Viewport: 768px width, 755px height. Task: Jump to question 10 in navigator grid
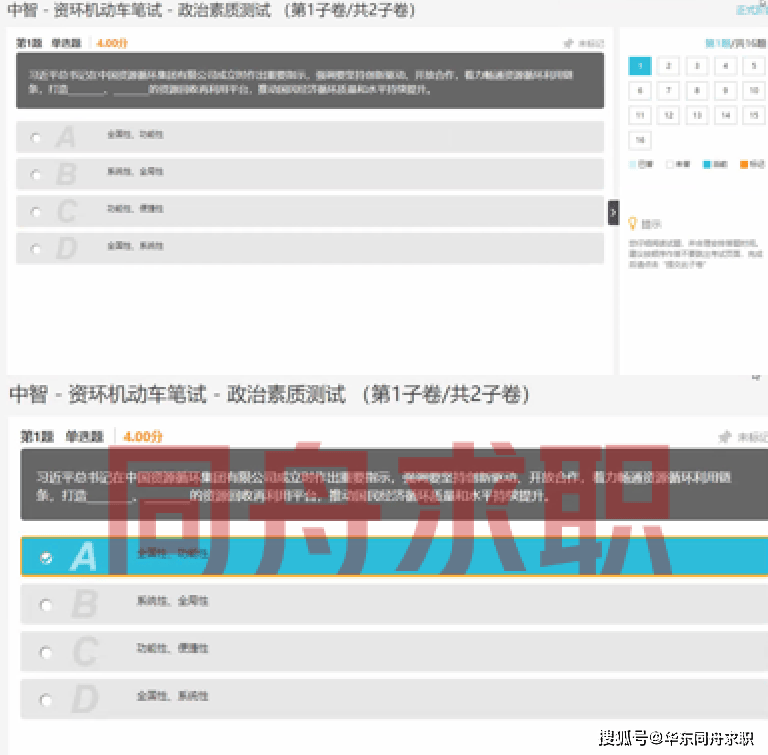[x=754, y=91]
